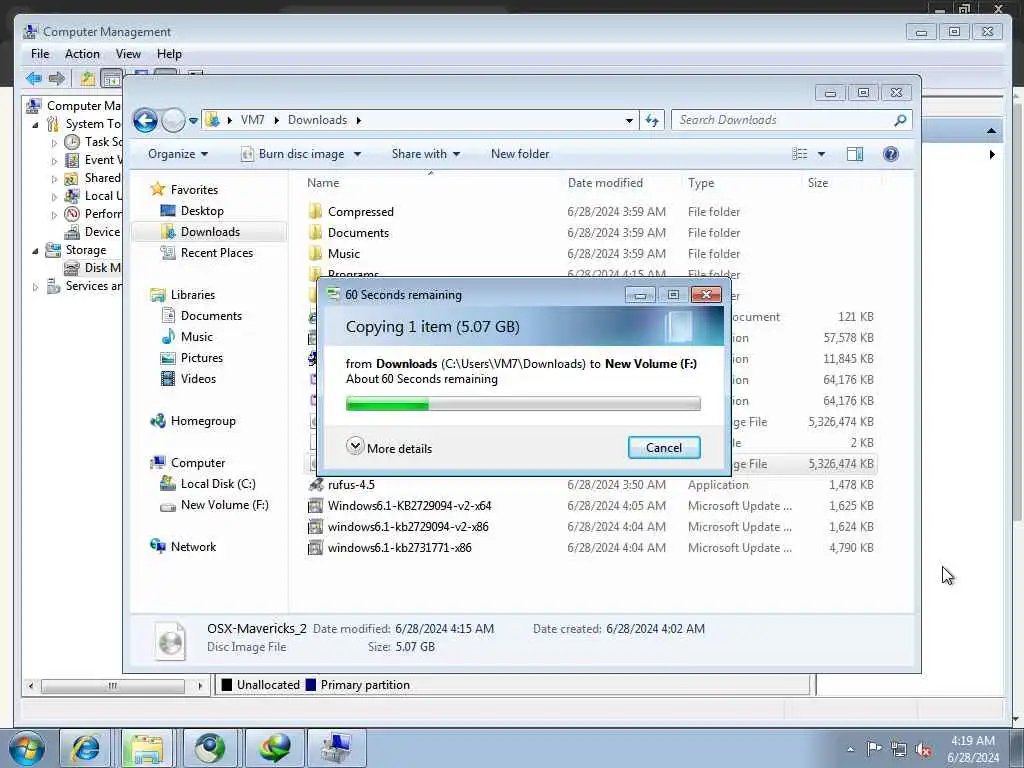Click the change view icon
This screenshot has width=1024, height=768.
800,154
